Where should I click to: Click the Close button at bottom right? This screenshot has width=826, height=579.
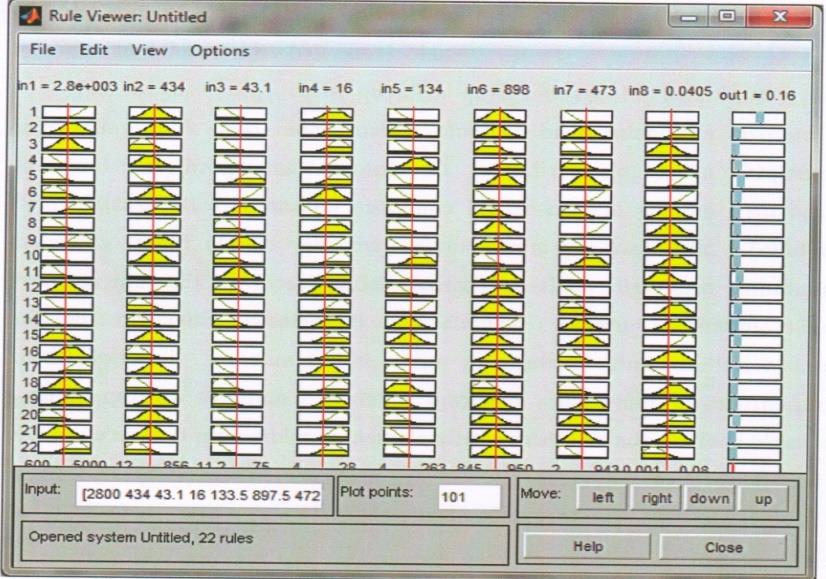pyautogui.click(x=723, y=547)
